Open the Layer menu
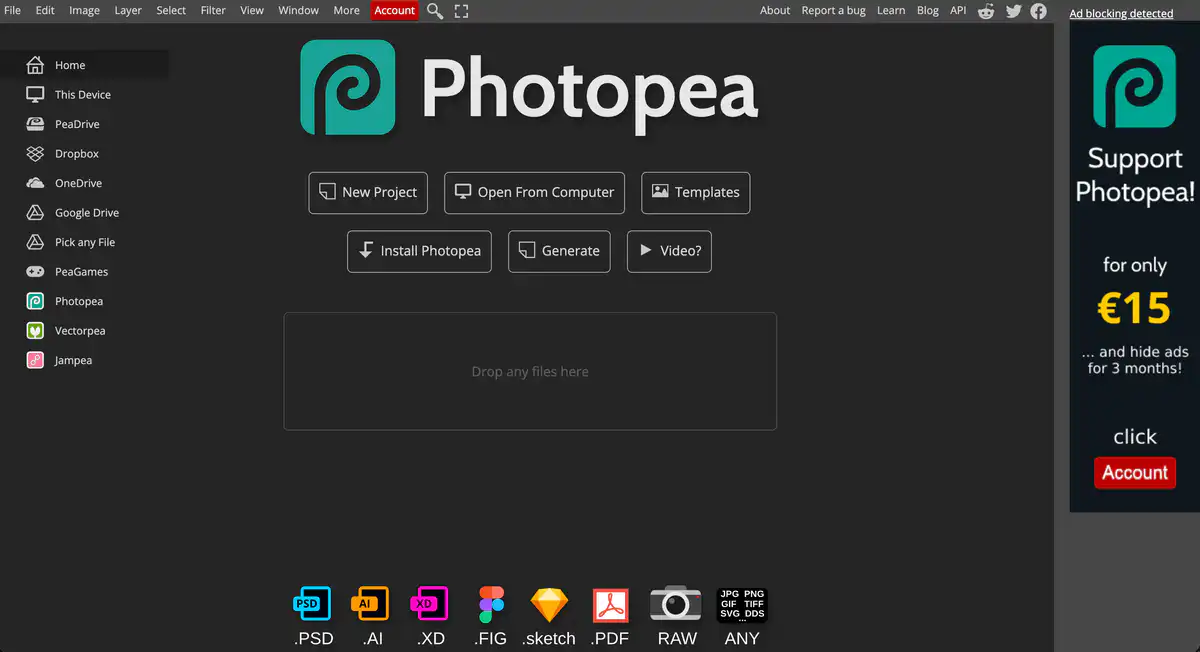 [x=128, y=10]
